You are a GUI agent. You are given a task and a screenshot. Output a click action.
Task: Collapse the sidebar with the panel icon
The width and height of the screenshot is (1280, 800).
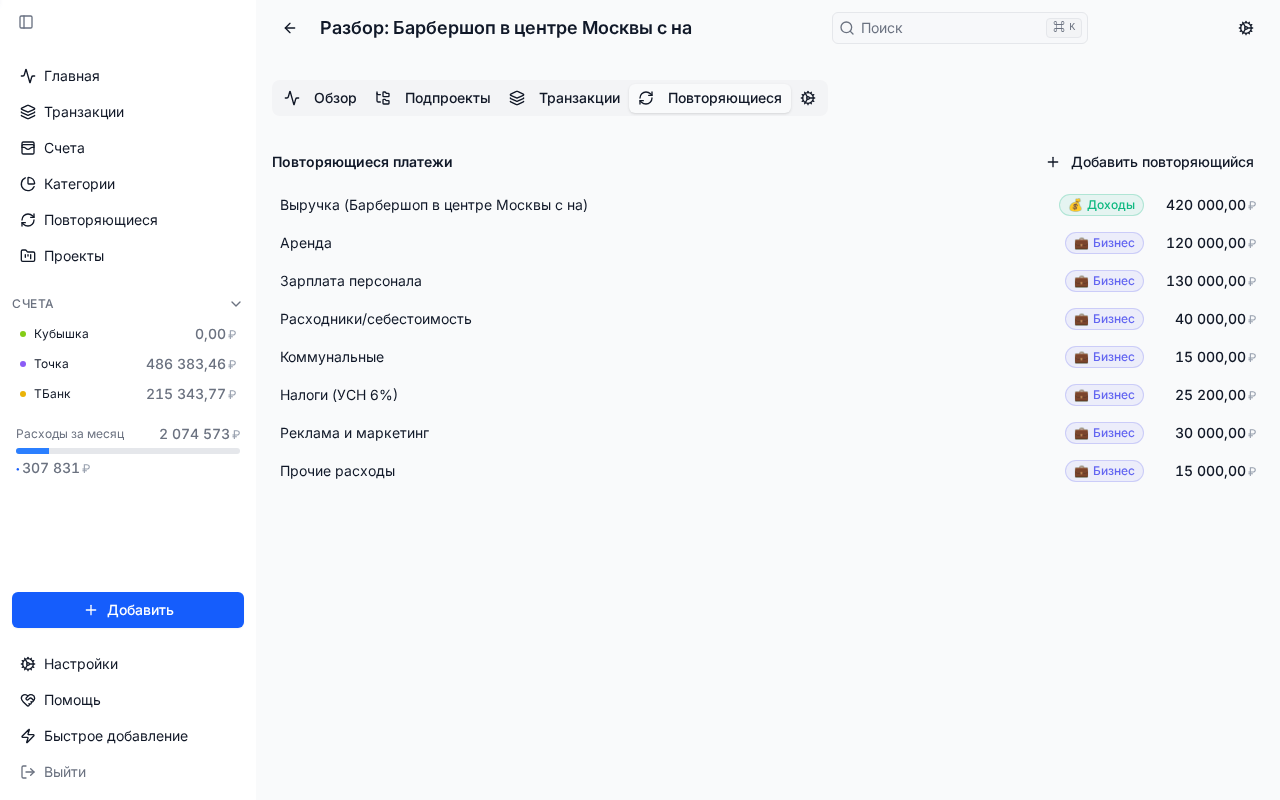(26, 22)
